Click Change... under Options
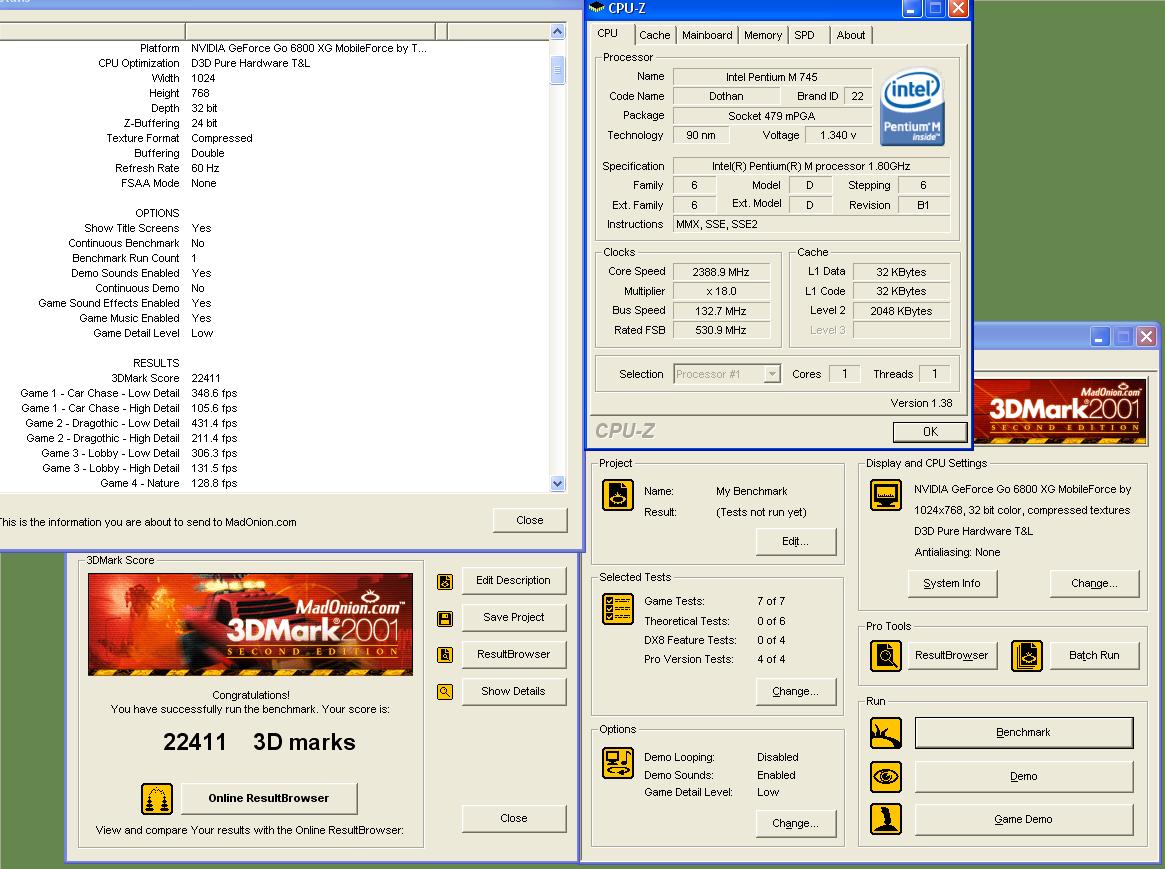Screen dimensions: 1165x869 coord(795,824)
